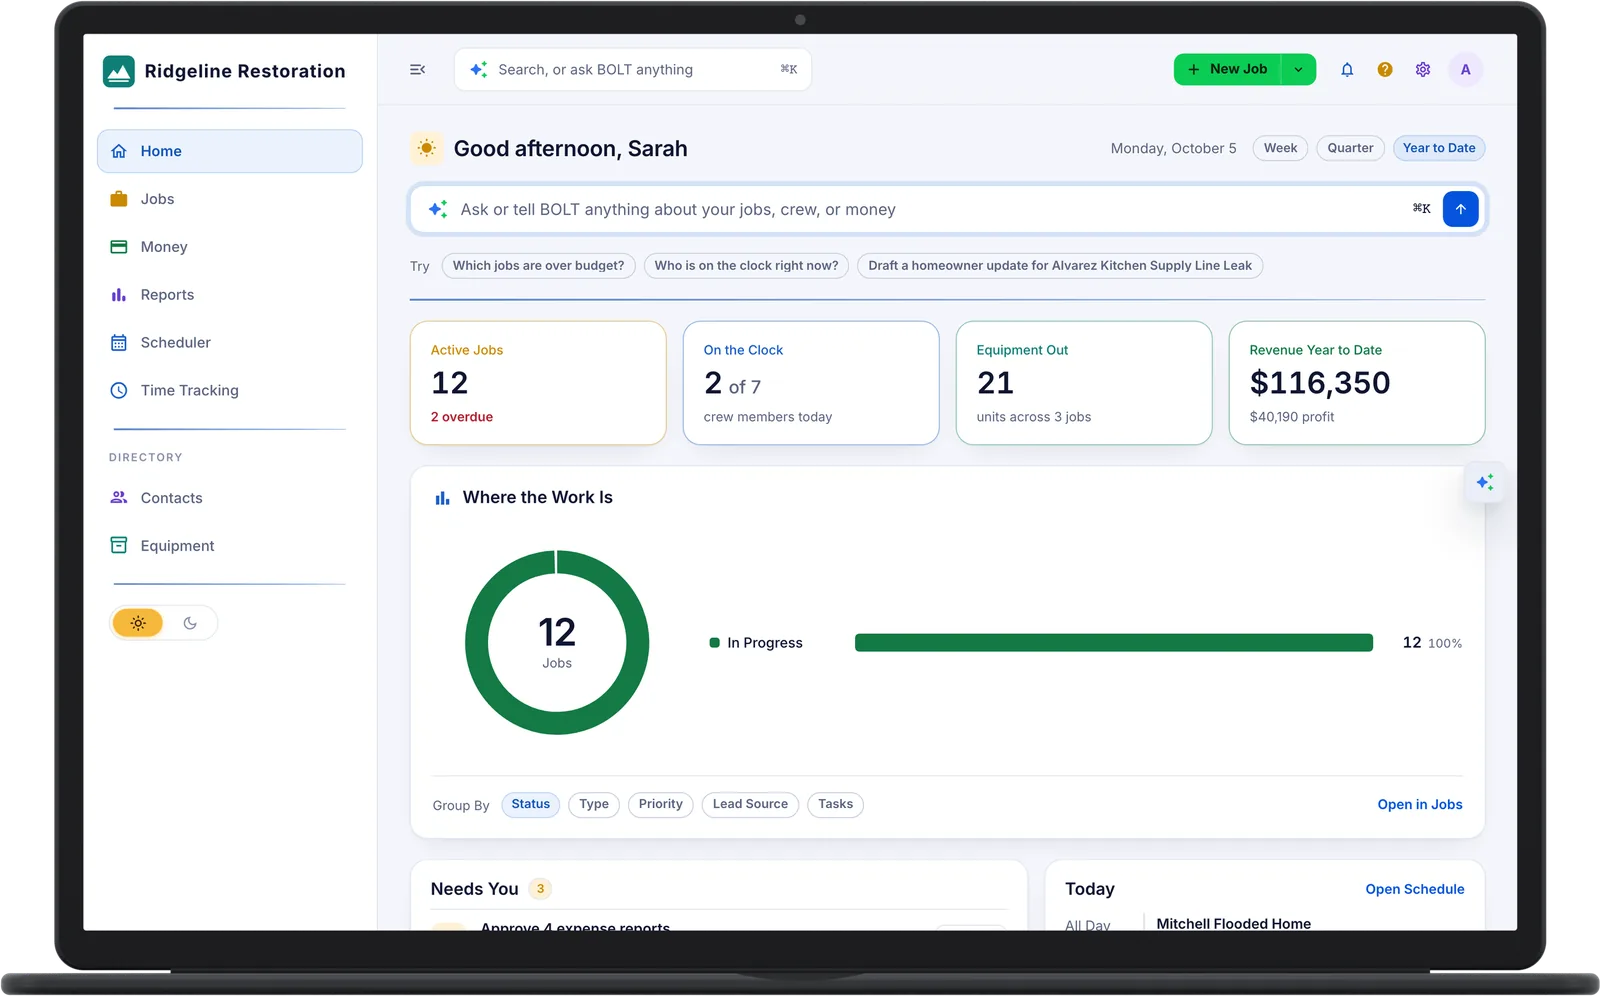Click the bar chart icon beside Where the Work Is
Screen dimensions: 1600x996
pos(442,498)
